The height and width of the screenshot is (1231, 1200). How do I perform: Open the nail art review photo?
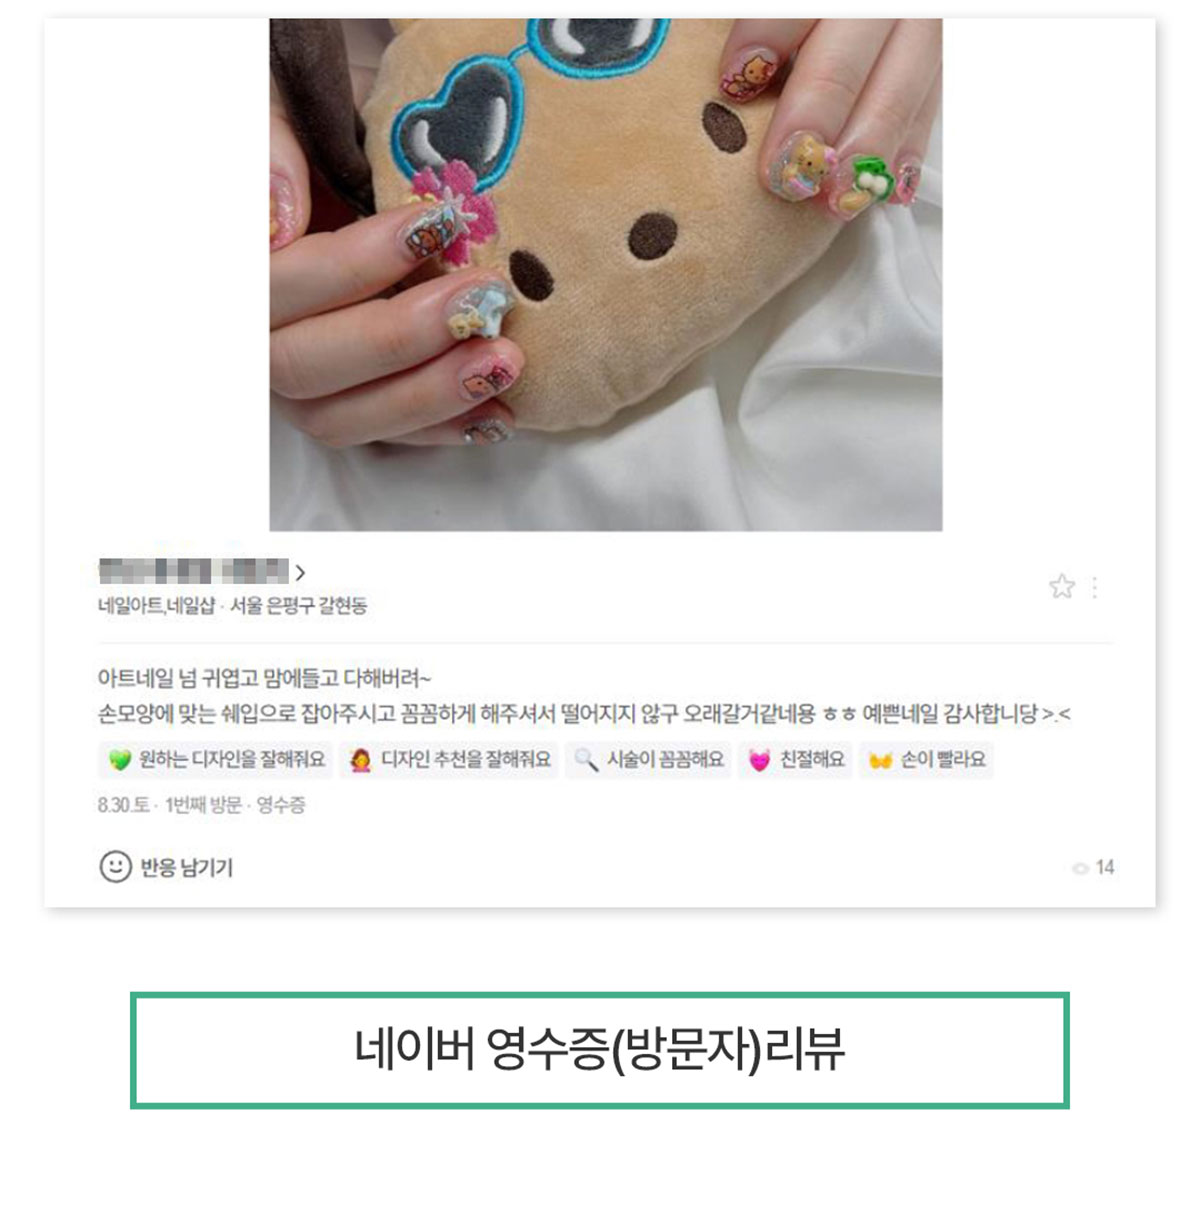point(605,274)
